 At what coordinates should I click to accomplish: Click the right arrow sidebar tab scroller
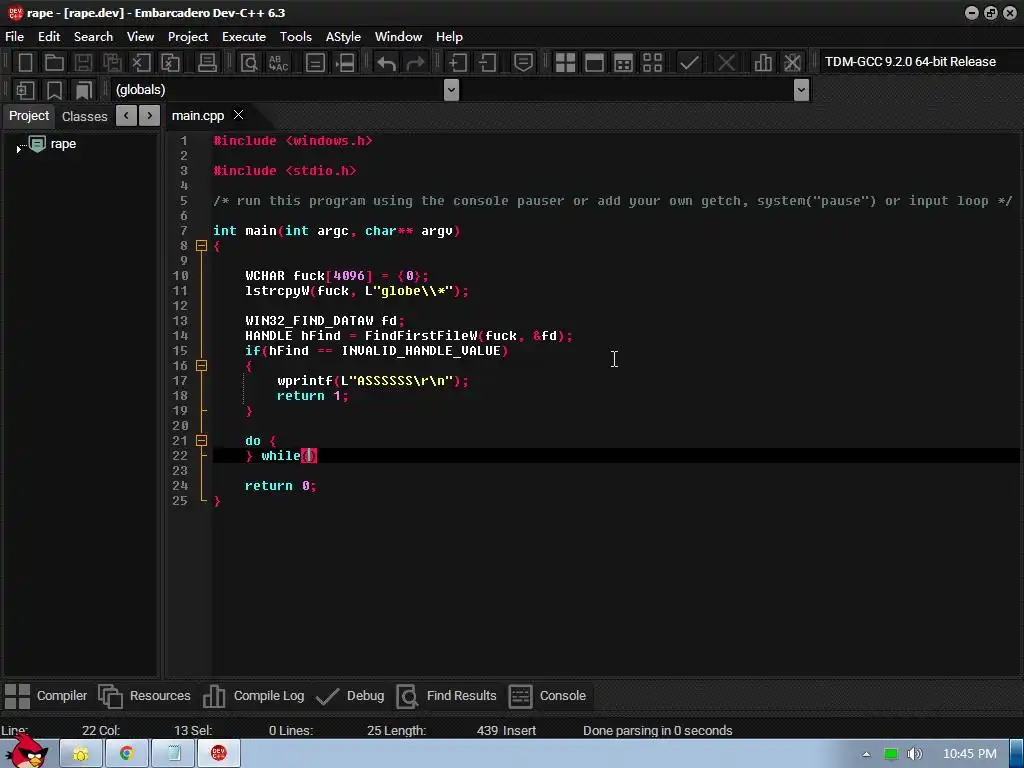tap(150, 116)
